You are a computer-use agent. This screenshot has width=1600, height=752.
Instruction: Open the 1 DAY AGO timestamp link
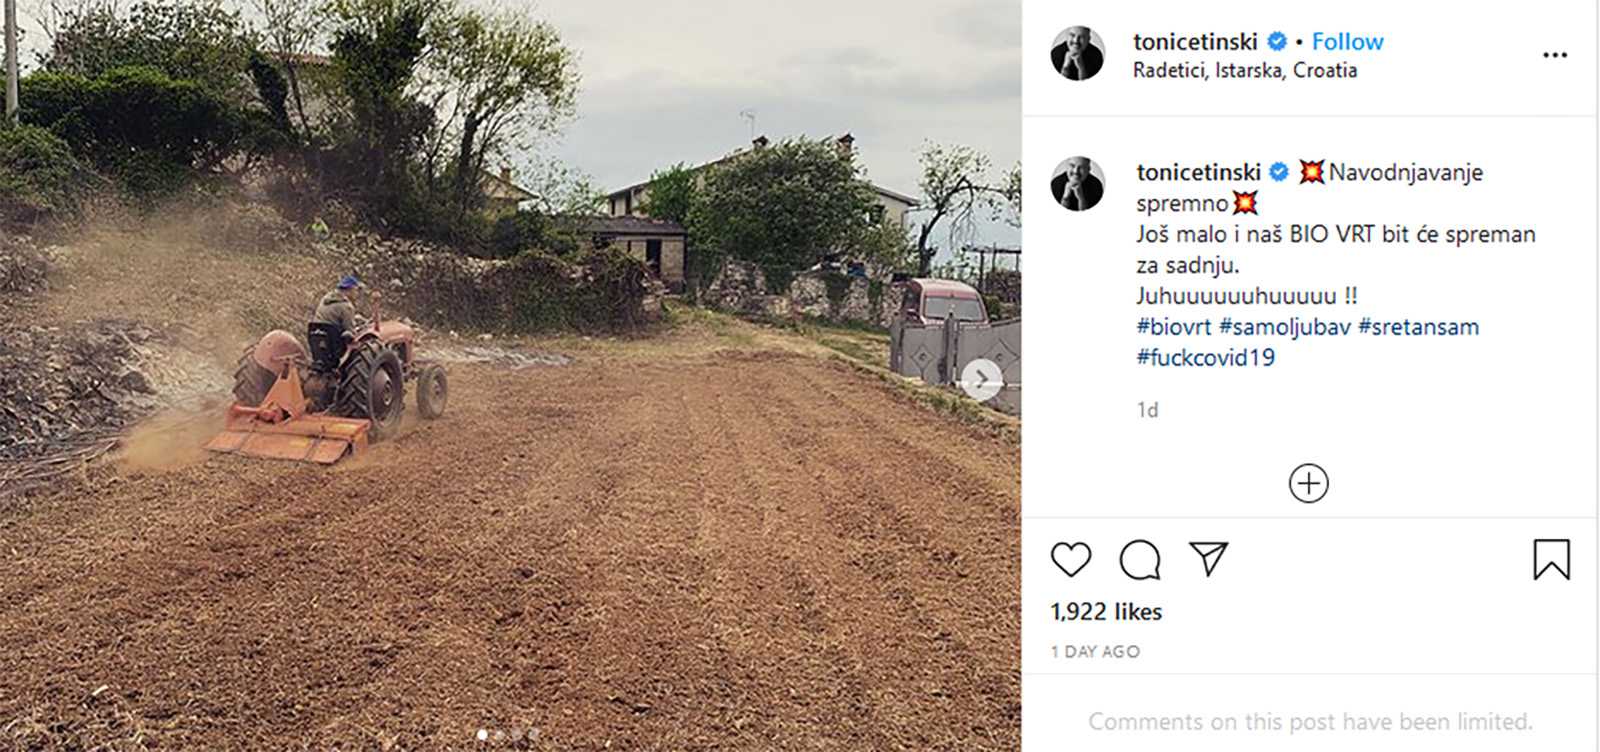pyautogui.click(x=1095, y=651)
